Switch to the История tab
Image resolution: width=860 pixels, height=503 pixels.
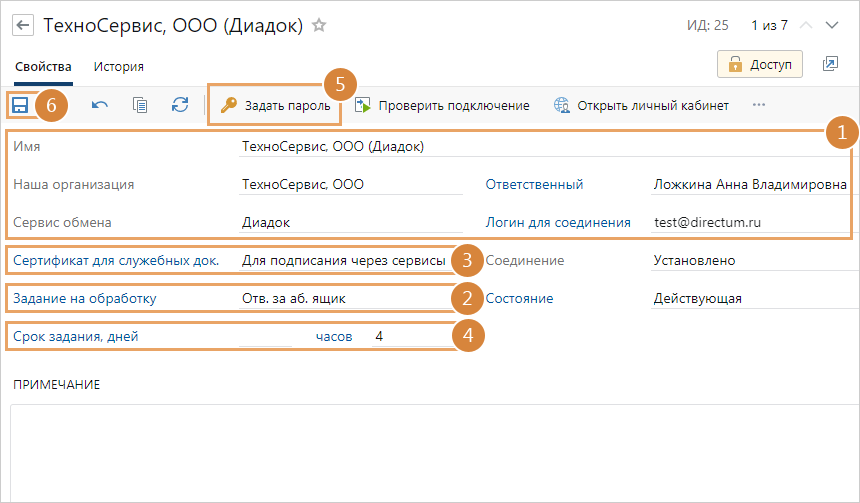[119, 67]
